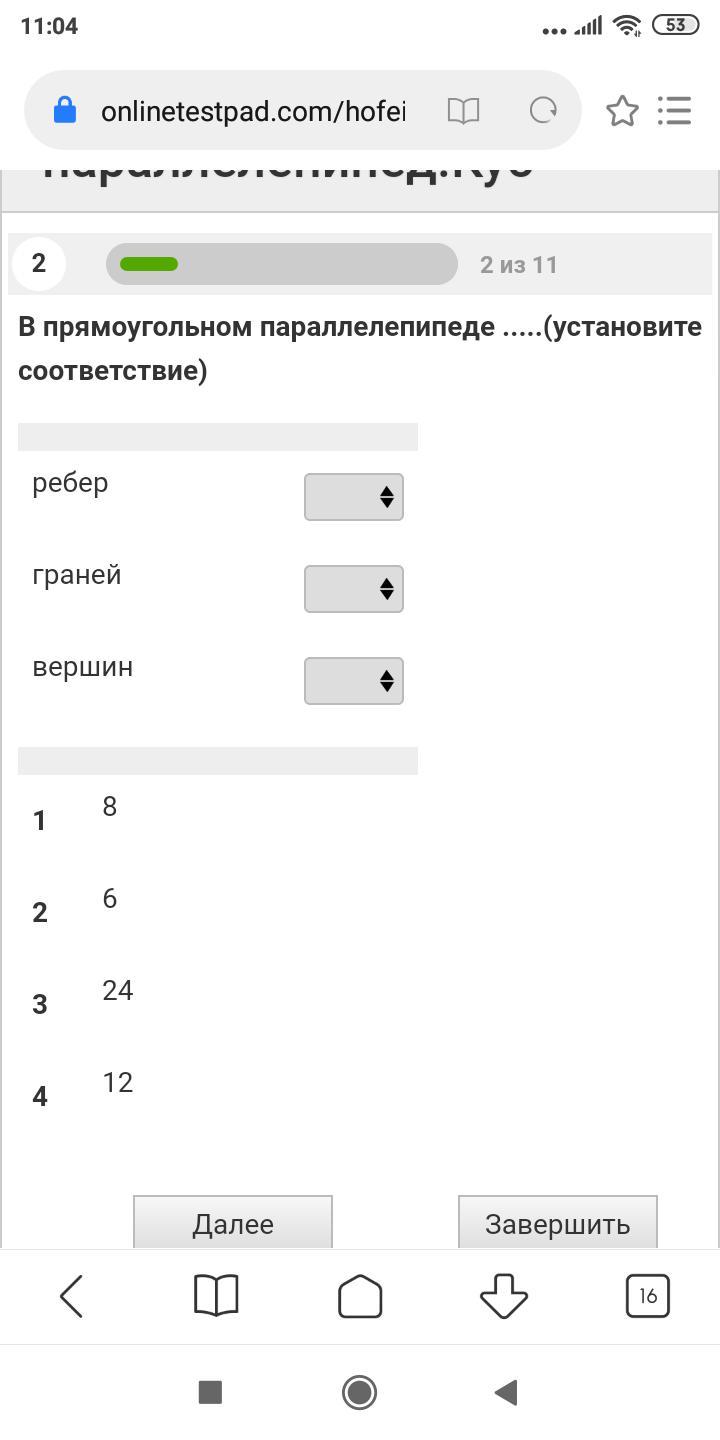Tap the secure lock icon
This screenshot has width=720, height=1440.
65,111
